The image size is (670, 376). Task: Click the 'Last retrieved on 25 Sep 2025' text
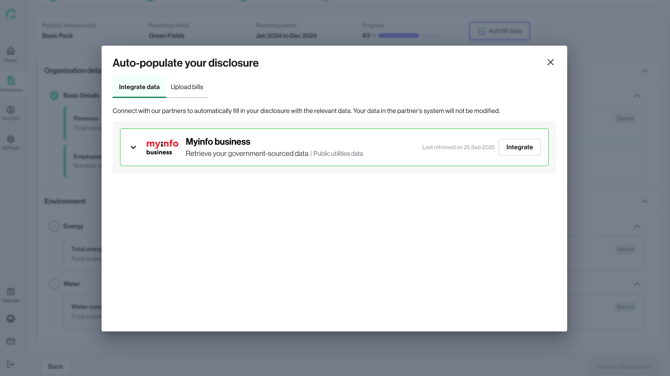tap(458, 147)
